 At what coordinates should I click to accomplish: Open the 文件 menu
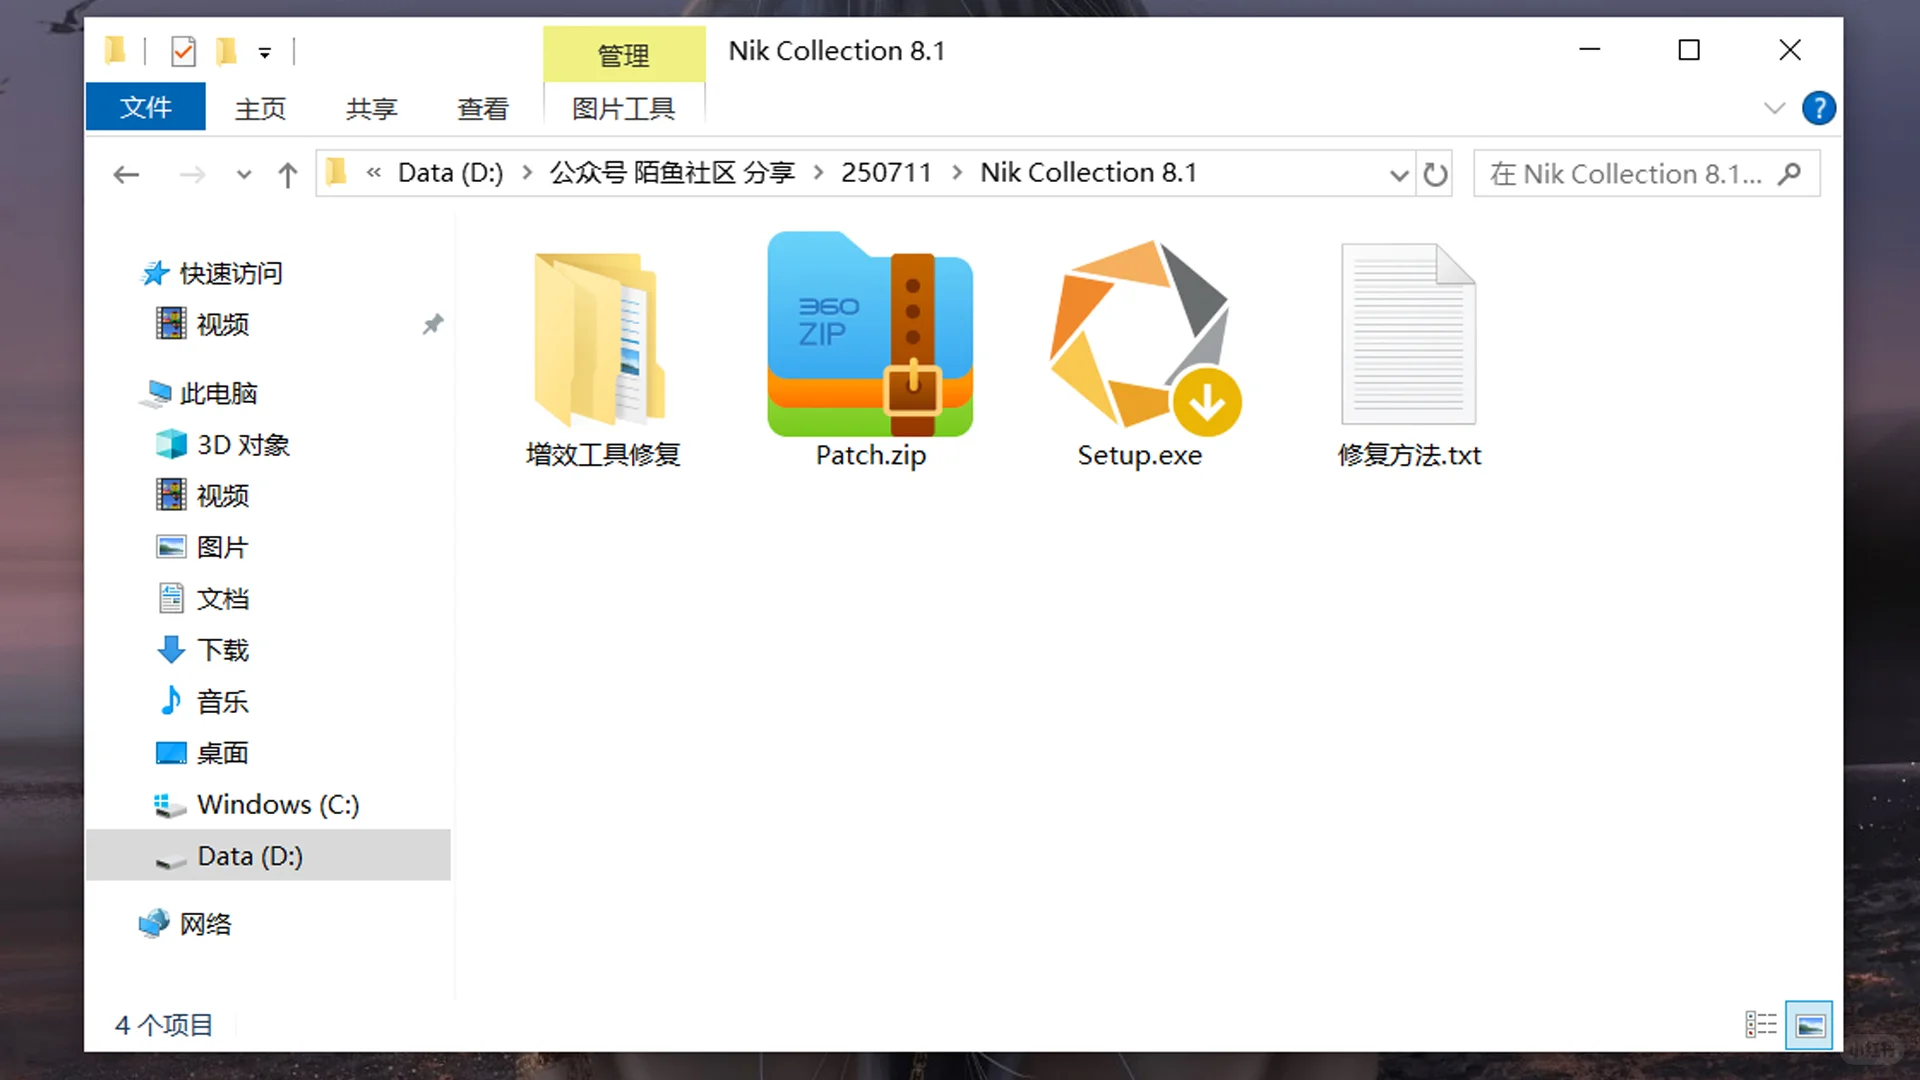(145, 107)
